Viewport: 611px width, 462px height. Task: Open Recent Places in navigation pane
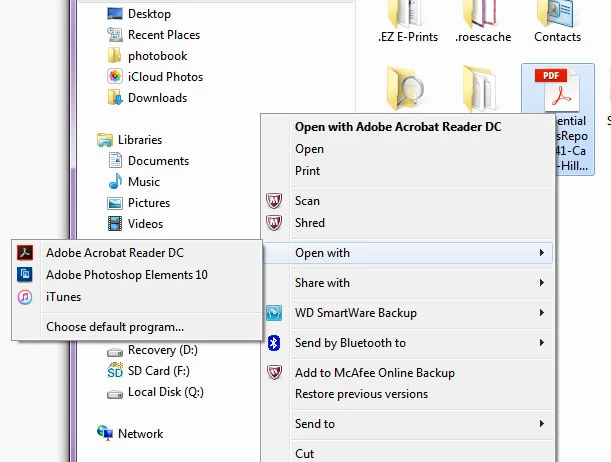coord(164,35)
